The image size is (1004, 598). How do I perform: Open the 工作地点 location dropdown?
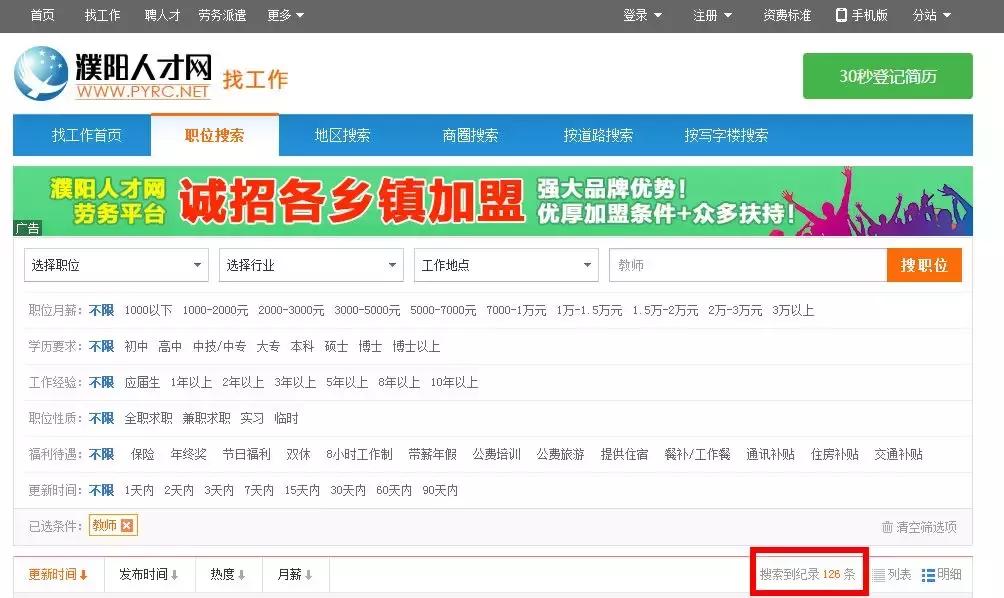point(505,264)
